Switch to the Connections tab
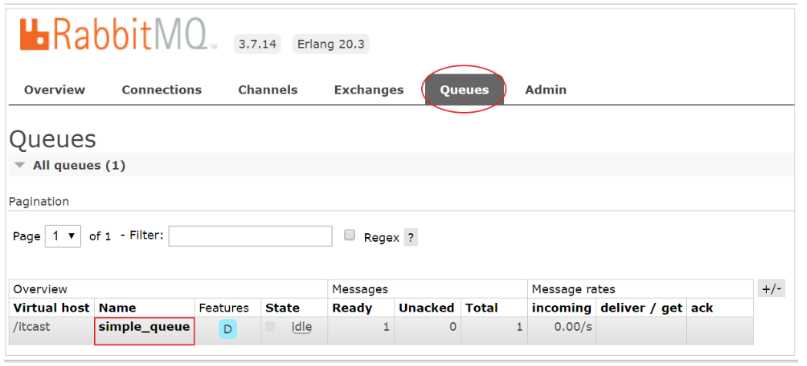This screenshot has width=807, height=366. (162, 90)
